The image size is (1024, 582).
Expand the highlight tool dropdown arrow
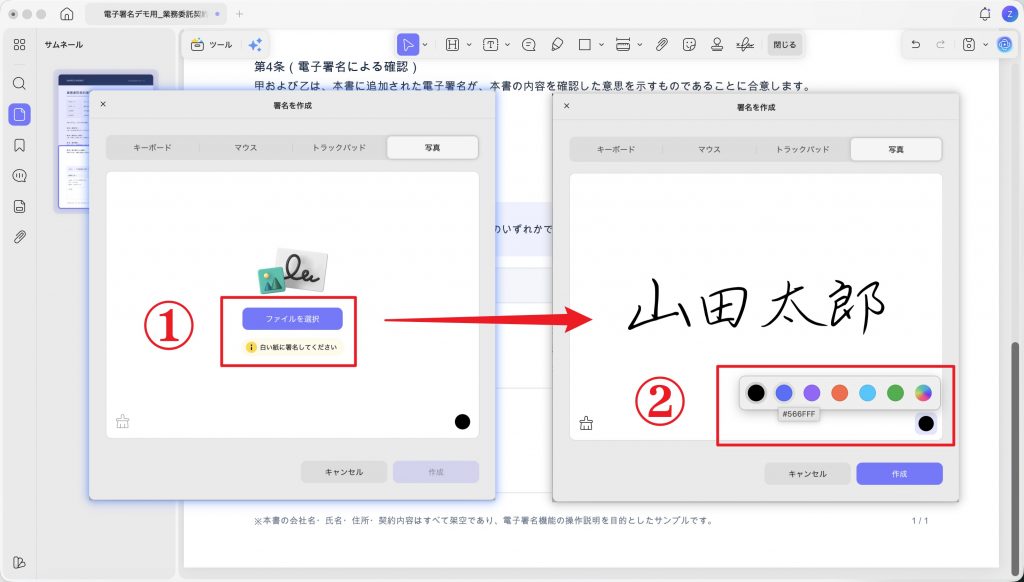[469, 45]
